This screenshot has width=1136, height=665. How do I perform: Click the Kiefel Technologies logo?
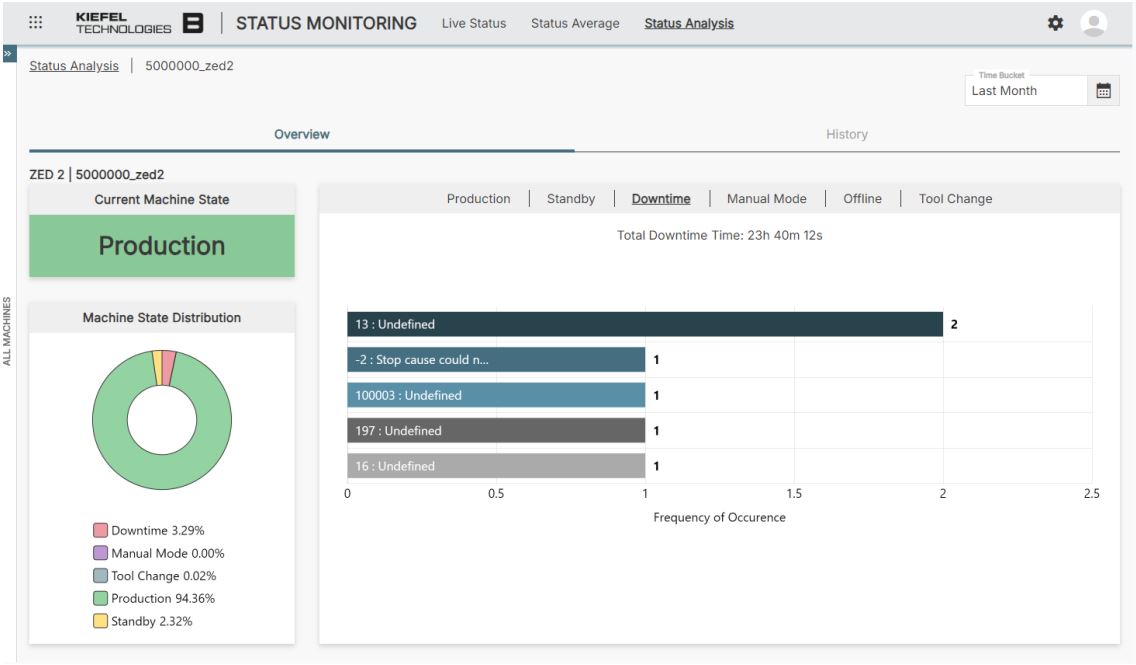tap(139, 23)
